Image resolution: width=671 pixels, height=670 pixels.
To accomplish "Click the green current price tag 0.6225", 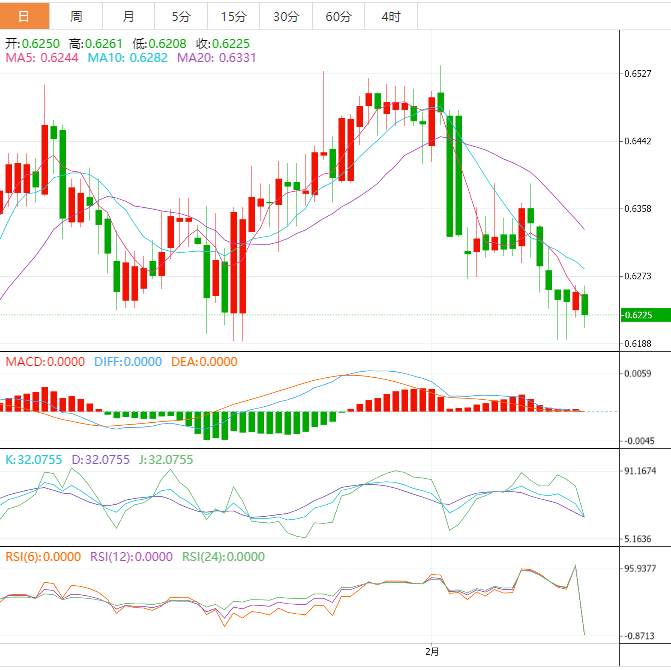I will (639, 315).
